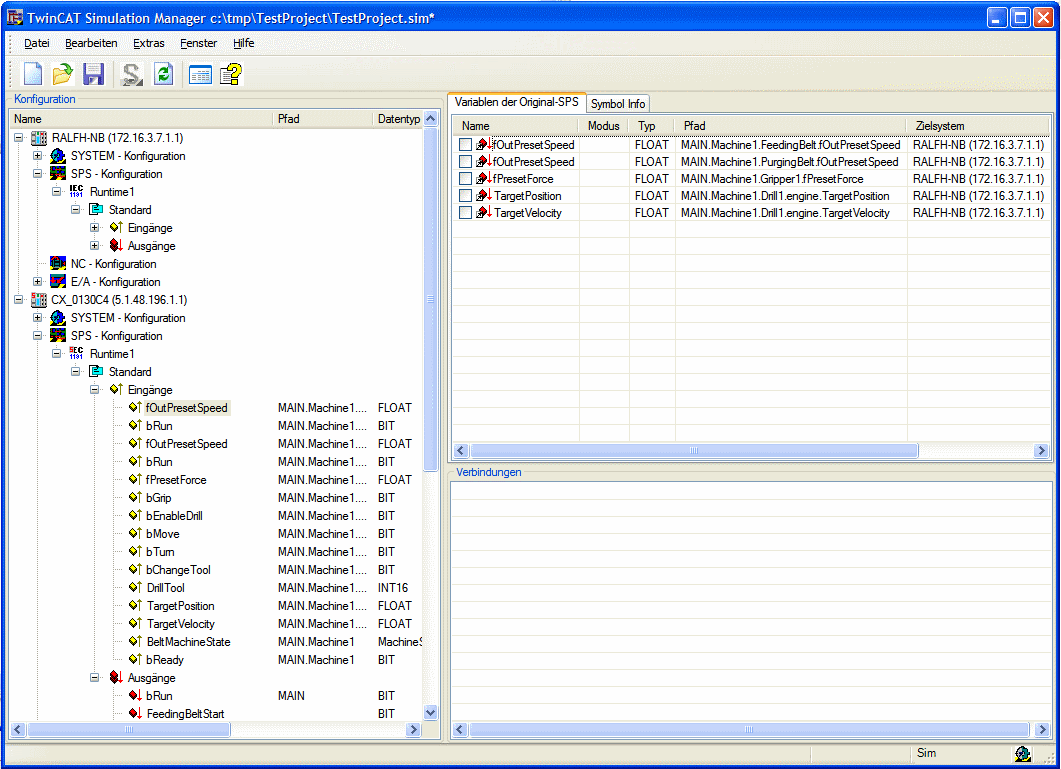This screenshot has height=769, width=1061.
Task: Select the Variablen der Original-SPS tab
Action: (x=516, y=102)
